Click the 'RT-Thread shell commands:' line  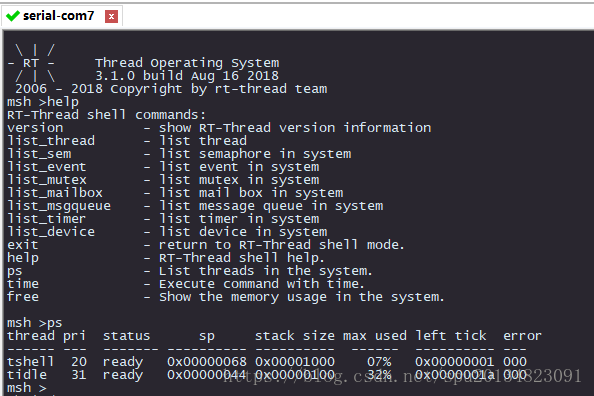(106, 115)
